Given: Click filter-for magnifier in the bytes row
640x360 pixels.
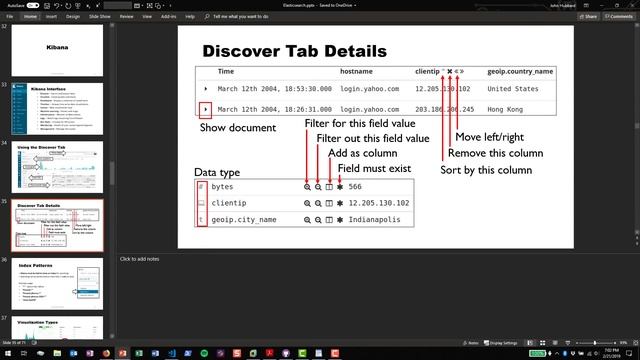Looking at the screenshot, I should [307, 187].
